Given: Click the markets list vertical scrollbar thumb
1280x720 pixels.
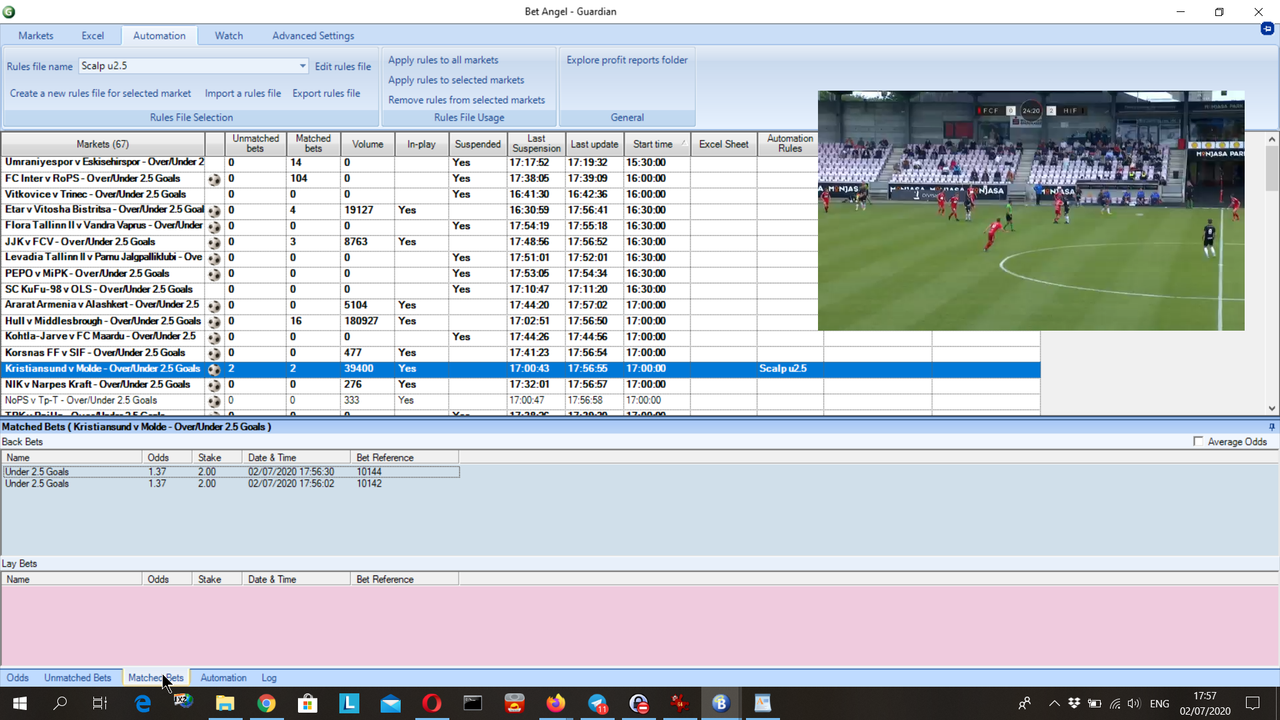Looking at the screenshot, I should point(1272,166).
